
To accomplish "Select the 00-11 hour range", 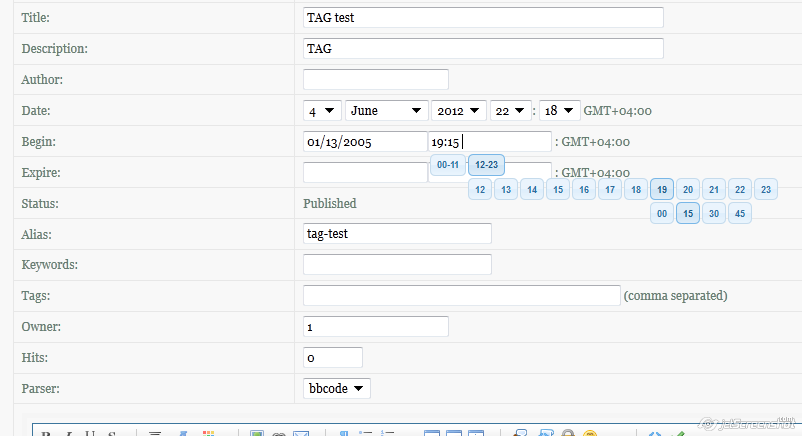I will pos(448,165).
